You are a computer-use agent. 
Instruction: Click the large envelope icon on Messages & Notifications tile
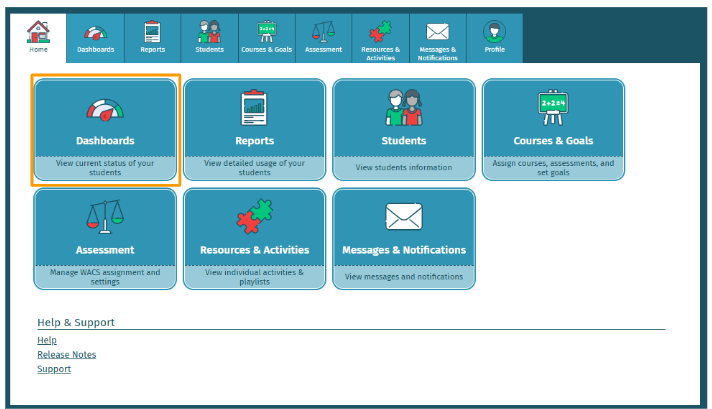point(404,217)
